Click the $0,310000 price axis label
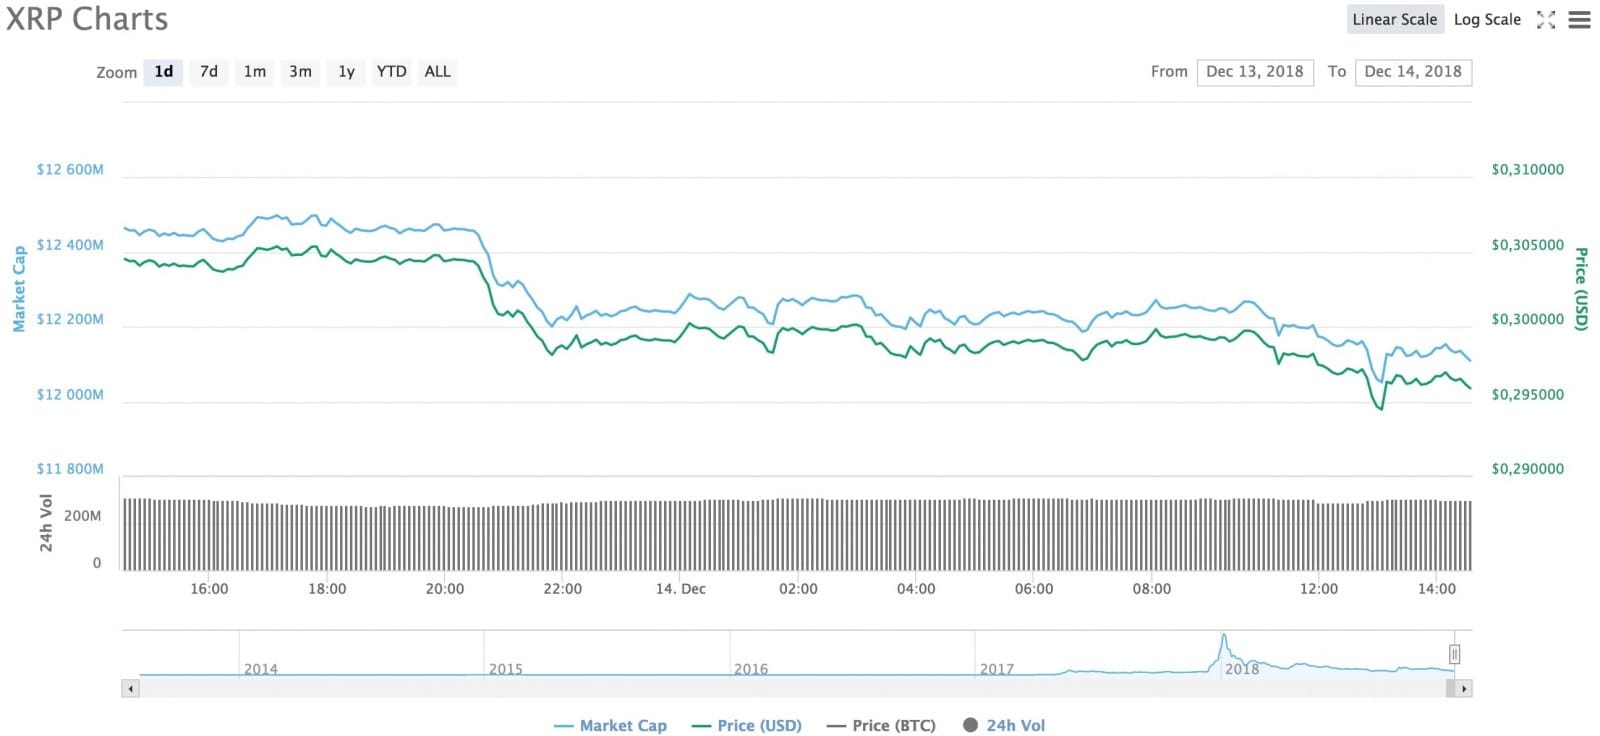This screenshot has width=1600, height=736. click(x=1527, y=169)
